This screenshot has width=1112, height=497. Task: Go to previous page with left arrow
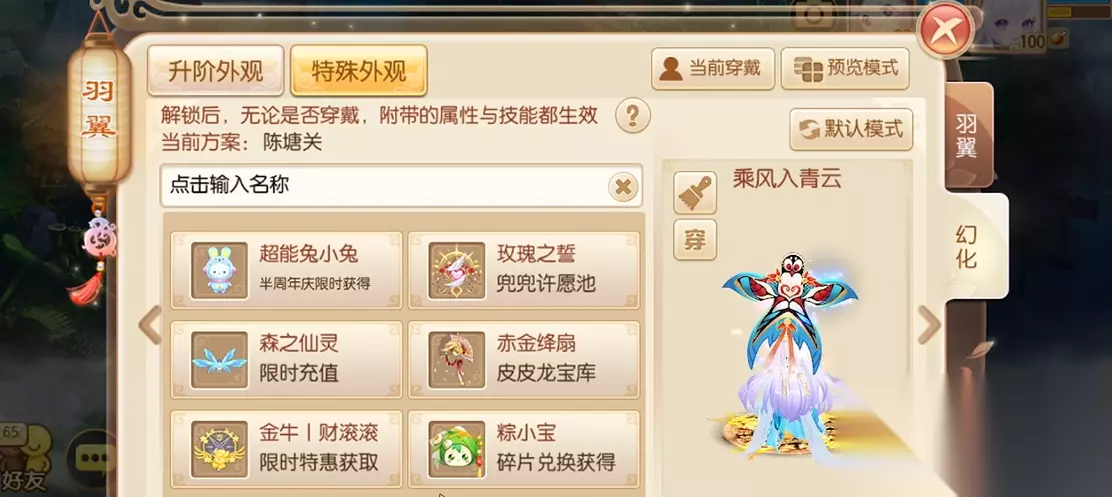[x=150, y=325]
